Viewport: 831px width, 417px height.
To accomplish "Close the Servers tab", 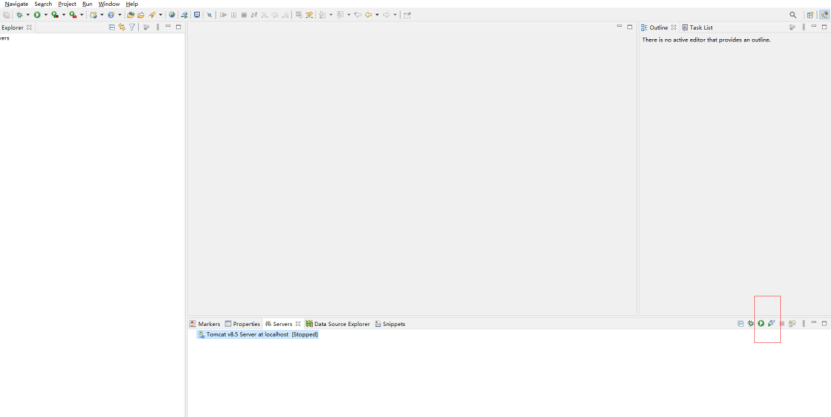I will point(298,324).
